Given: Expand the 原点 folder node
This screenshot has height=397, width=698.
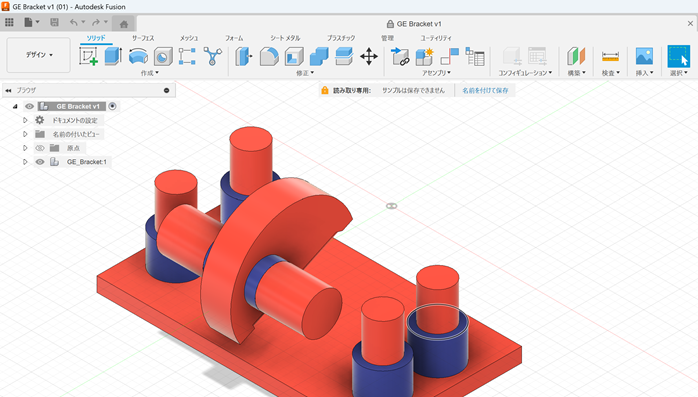Looking at the screenshot, I should pyautogui.click(x=25, y=148).
